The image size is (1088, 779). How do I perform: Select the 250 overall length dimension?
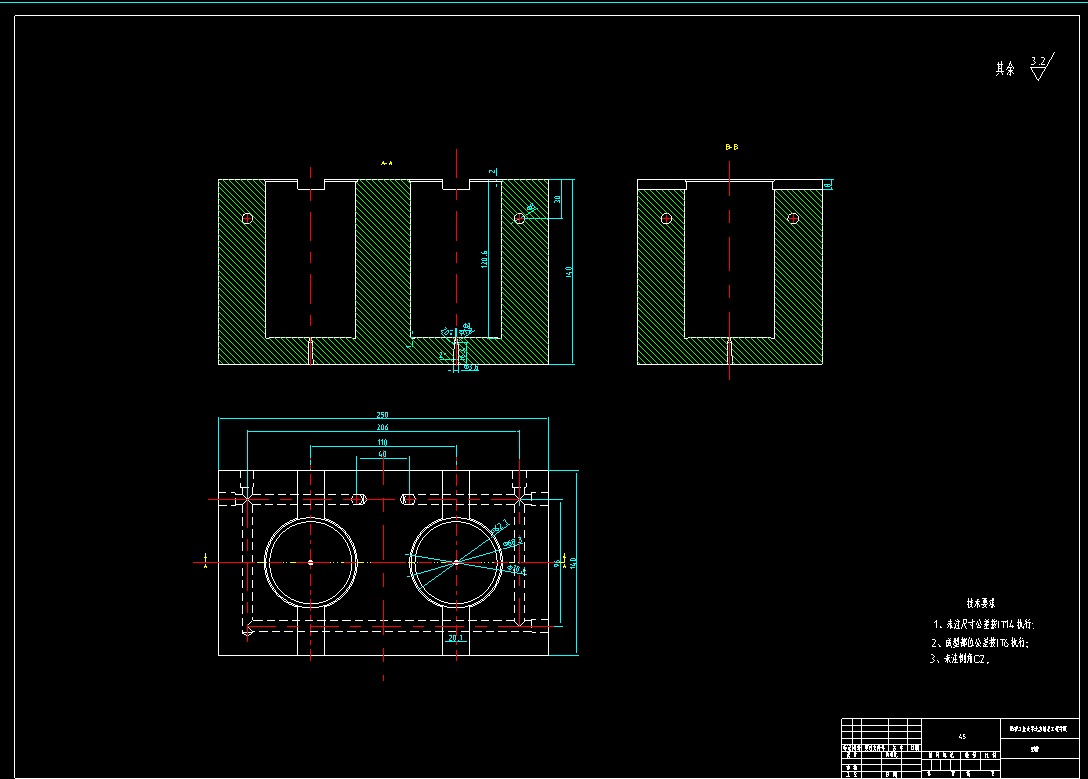pos(382,415)
